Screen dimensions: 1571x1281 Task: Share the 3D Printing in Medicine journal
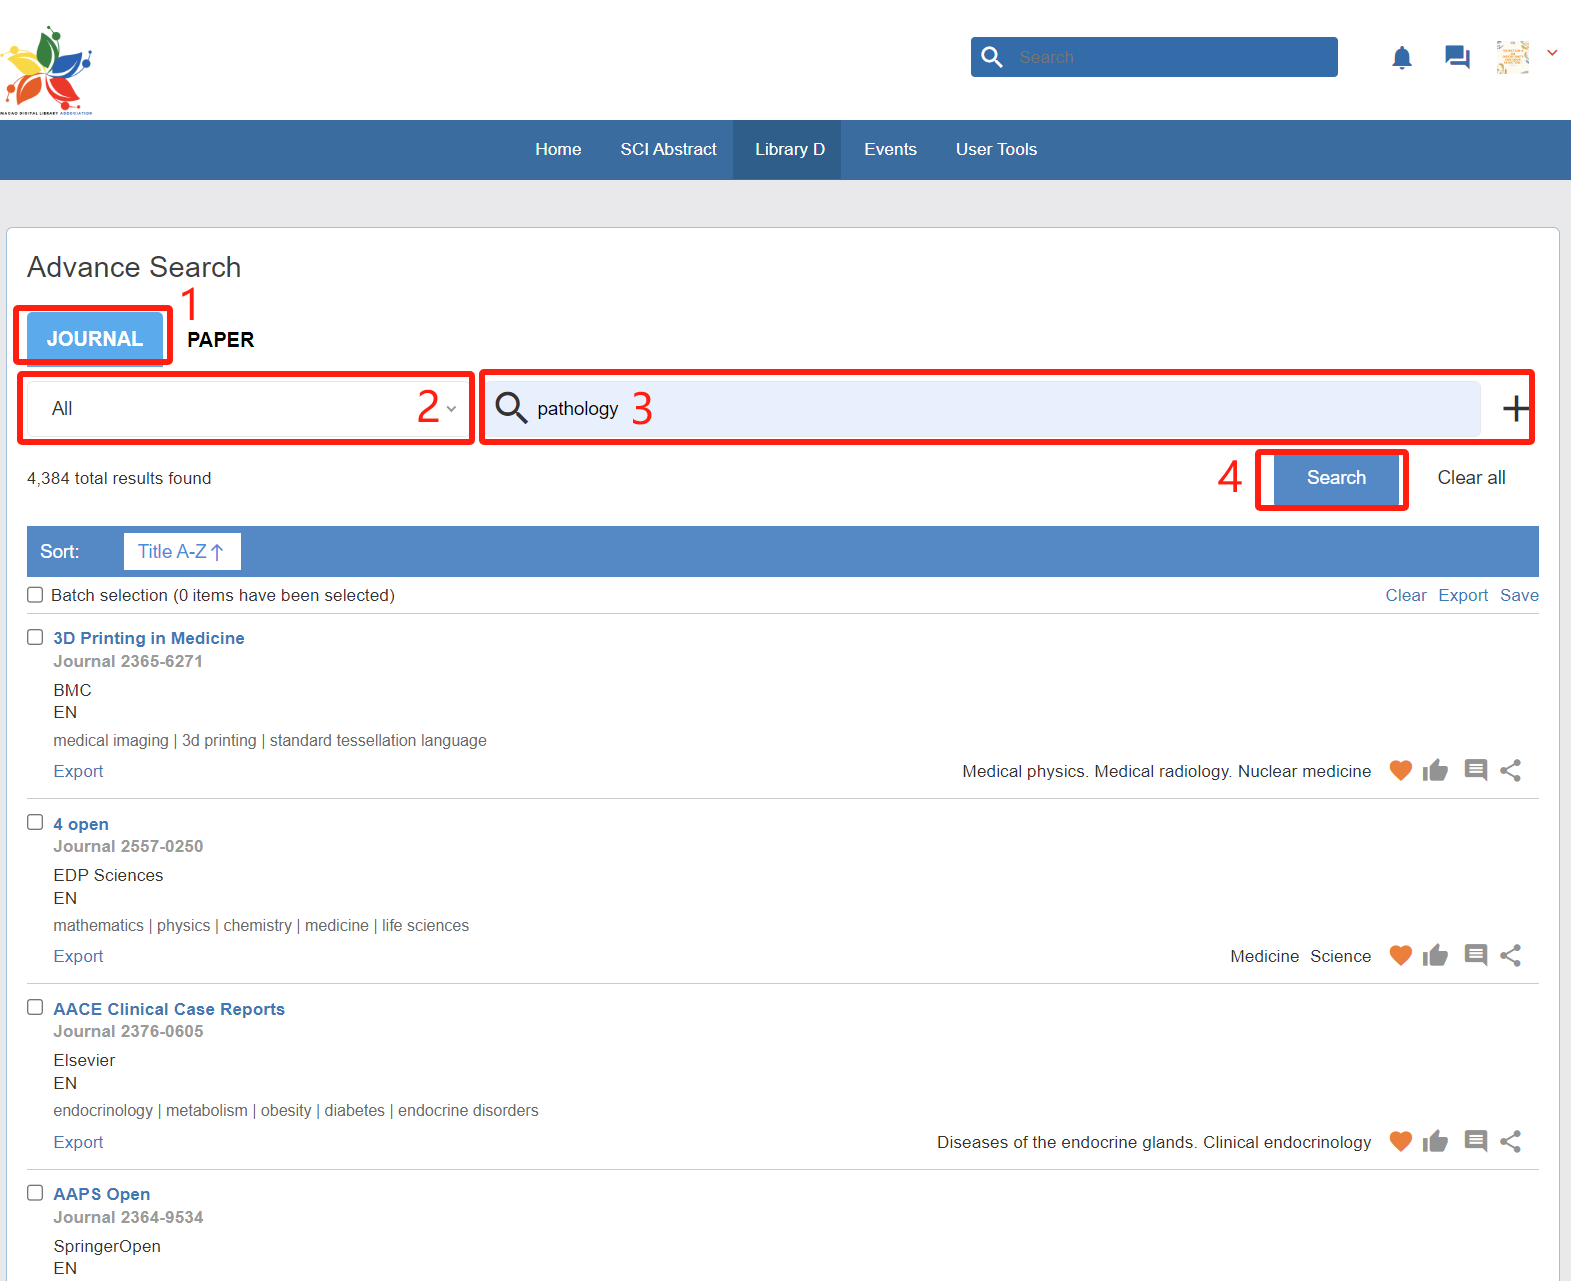pyautogui.click(x=1510, y=770)
